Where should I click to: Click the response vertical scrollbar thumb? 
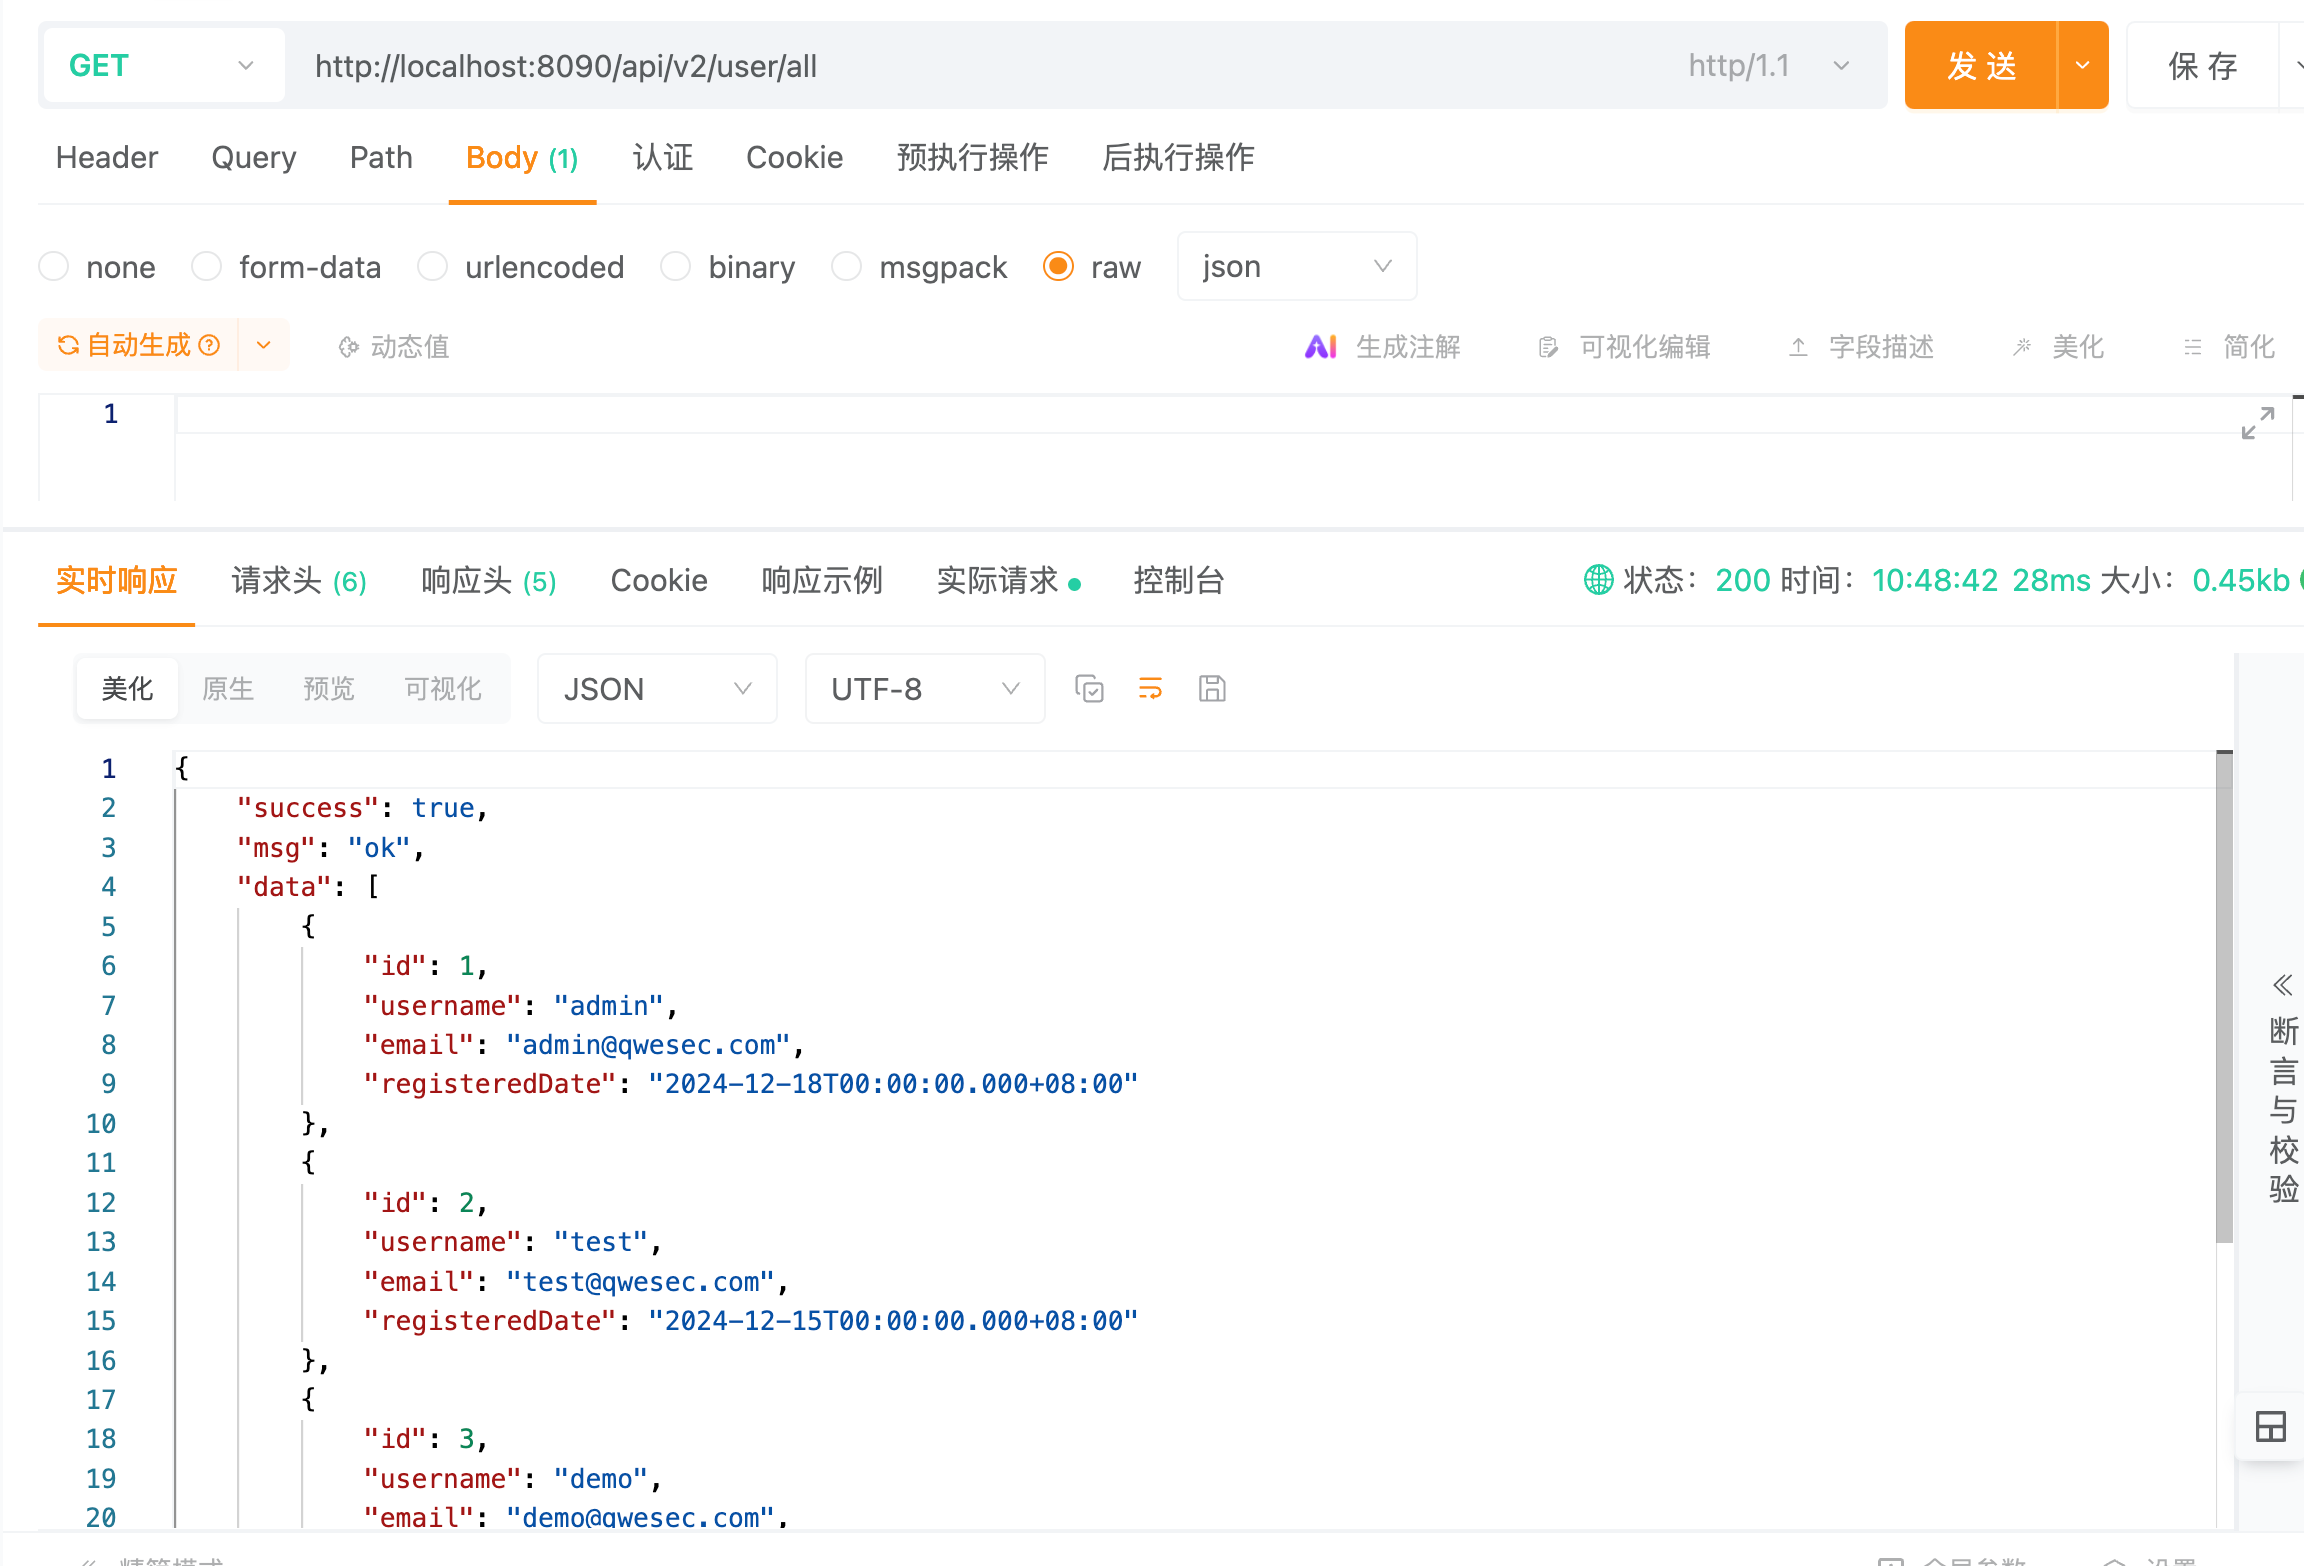(x=2224, y=995)
